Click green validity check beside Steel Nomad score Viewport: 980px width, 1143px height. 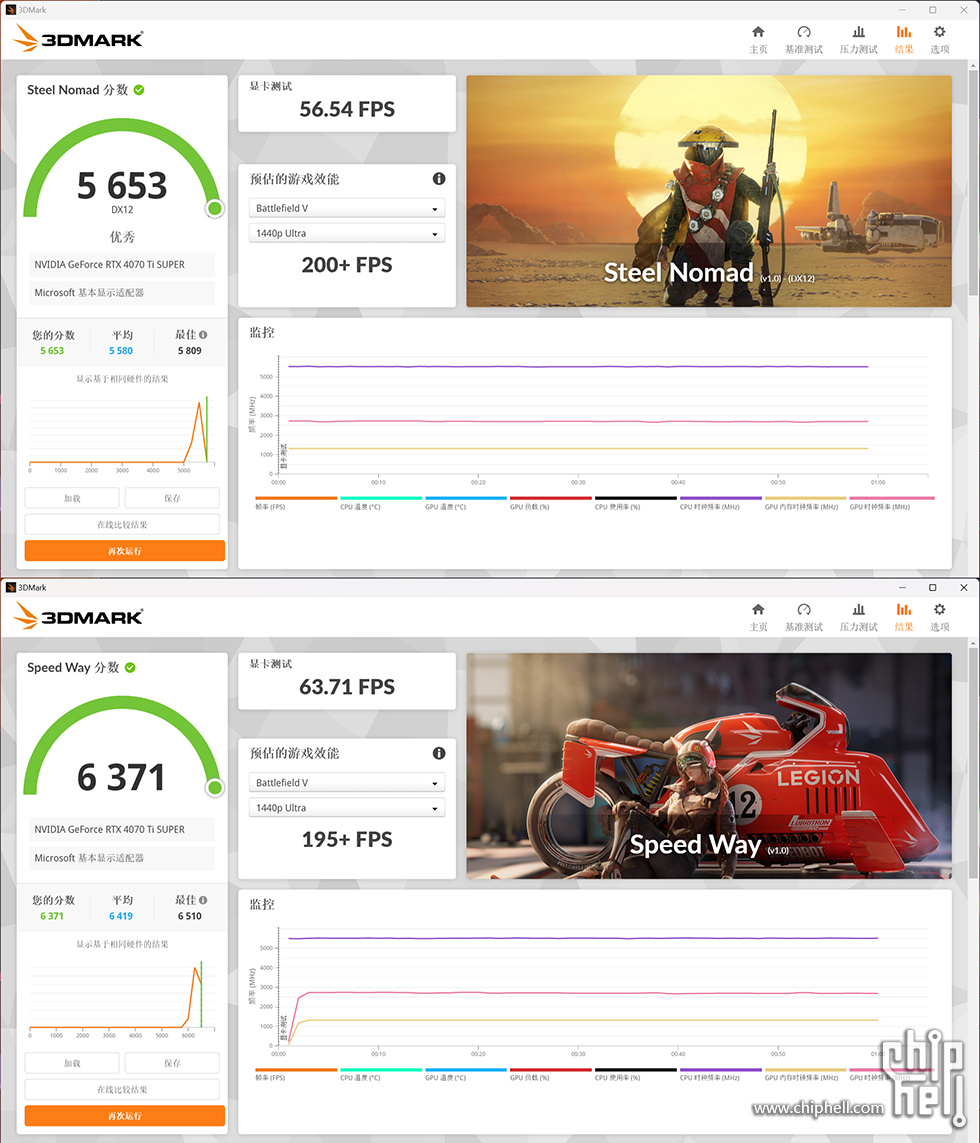[x=139, y=90]
